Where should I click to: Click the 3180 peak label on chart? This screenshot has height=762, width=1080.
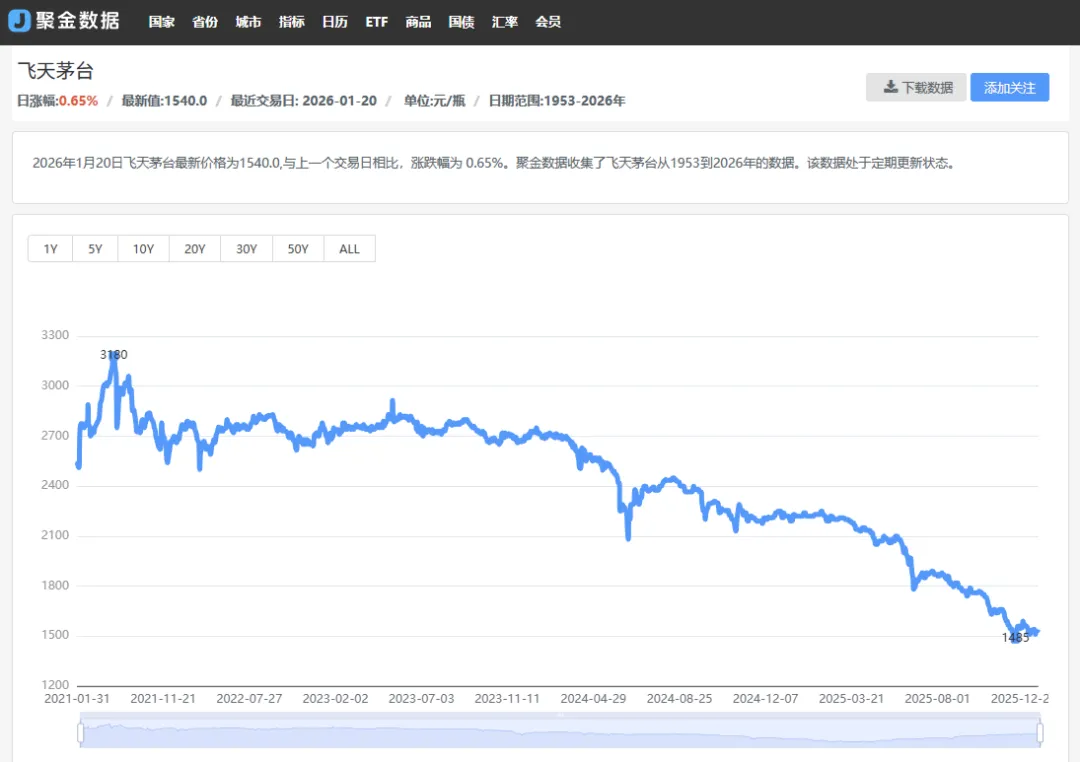click(114, 355)
